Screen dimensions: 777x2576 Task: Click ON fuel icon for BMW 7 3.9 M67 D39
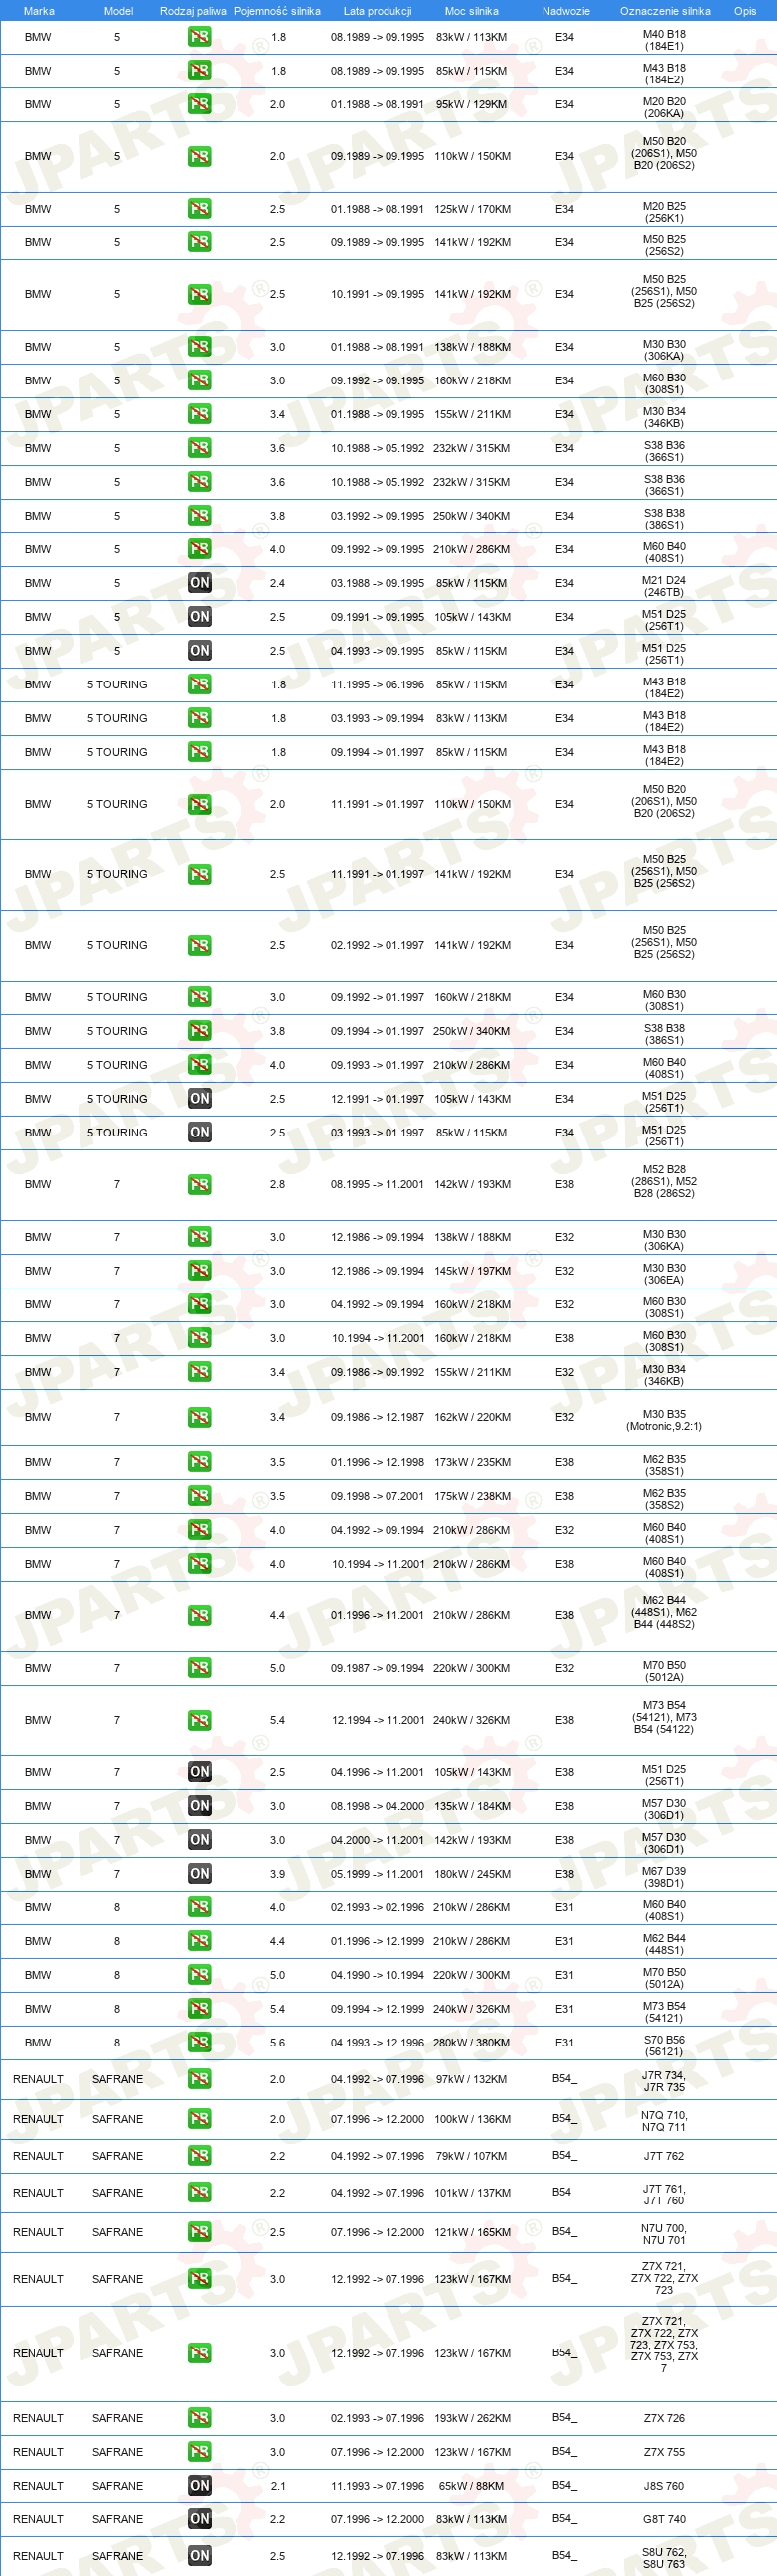tap(199, 1873)
